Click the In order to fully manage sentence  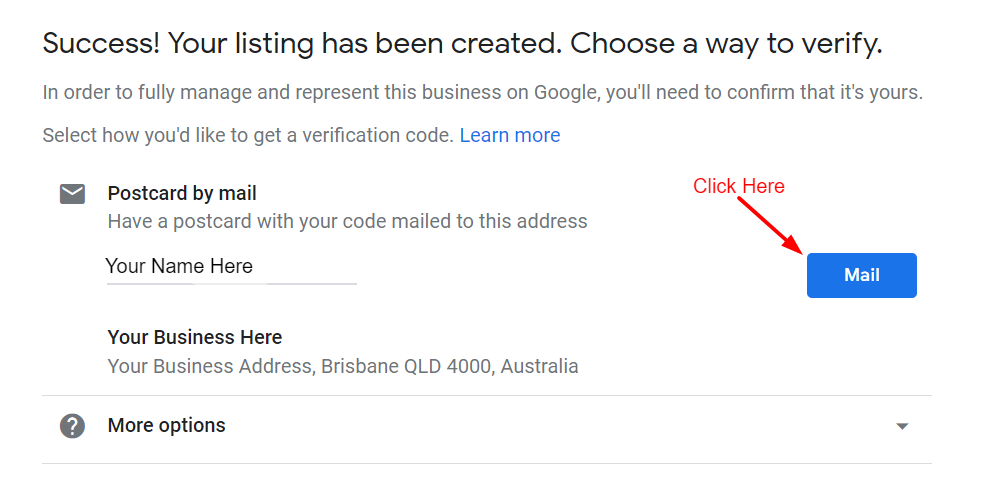pos(483,93)
